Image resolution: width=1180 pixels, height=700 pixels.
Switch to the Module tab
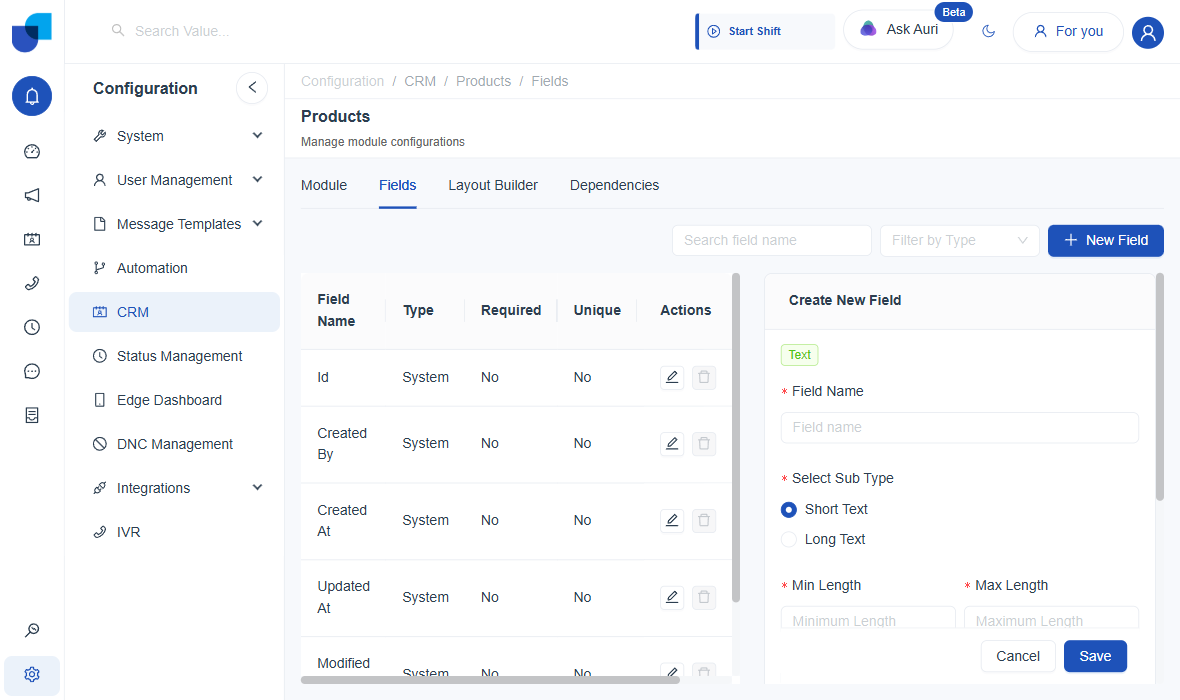[324, 186]
